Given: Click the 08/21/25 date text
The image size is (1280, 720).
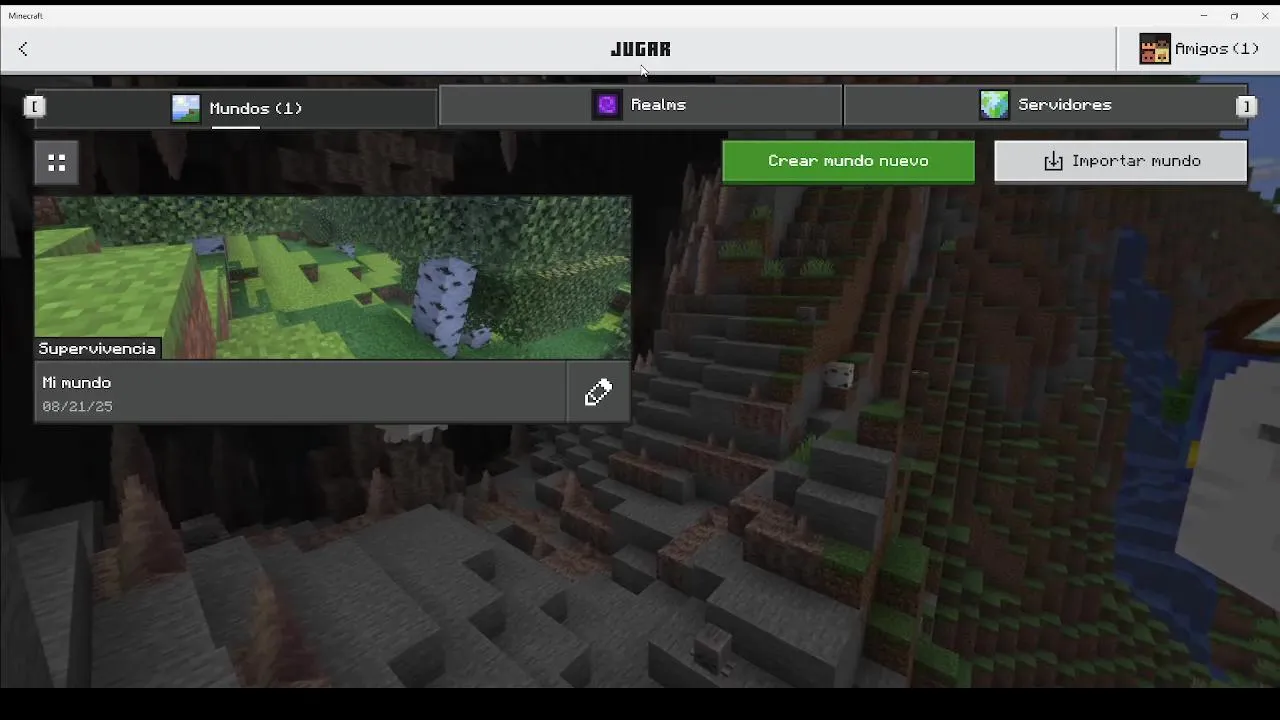Looking at the screenshot, I should coord(77,407).
